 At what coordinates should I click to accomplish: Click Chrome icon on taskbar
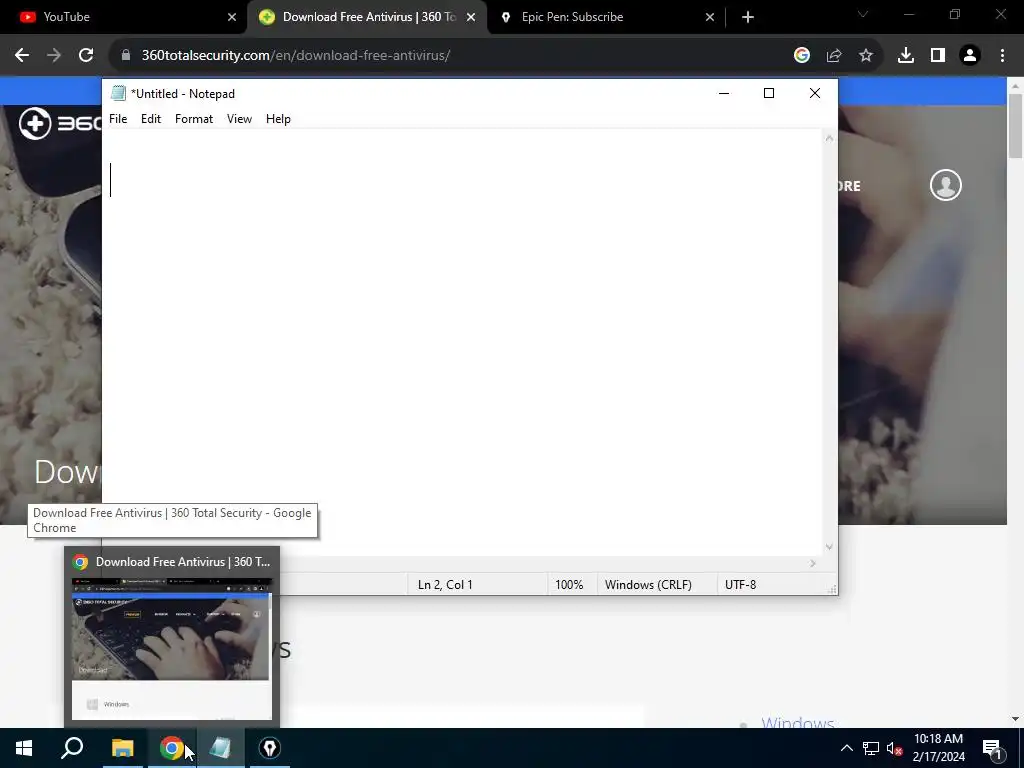(172, 748)
